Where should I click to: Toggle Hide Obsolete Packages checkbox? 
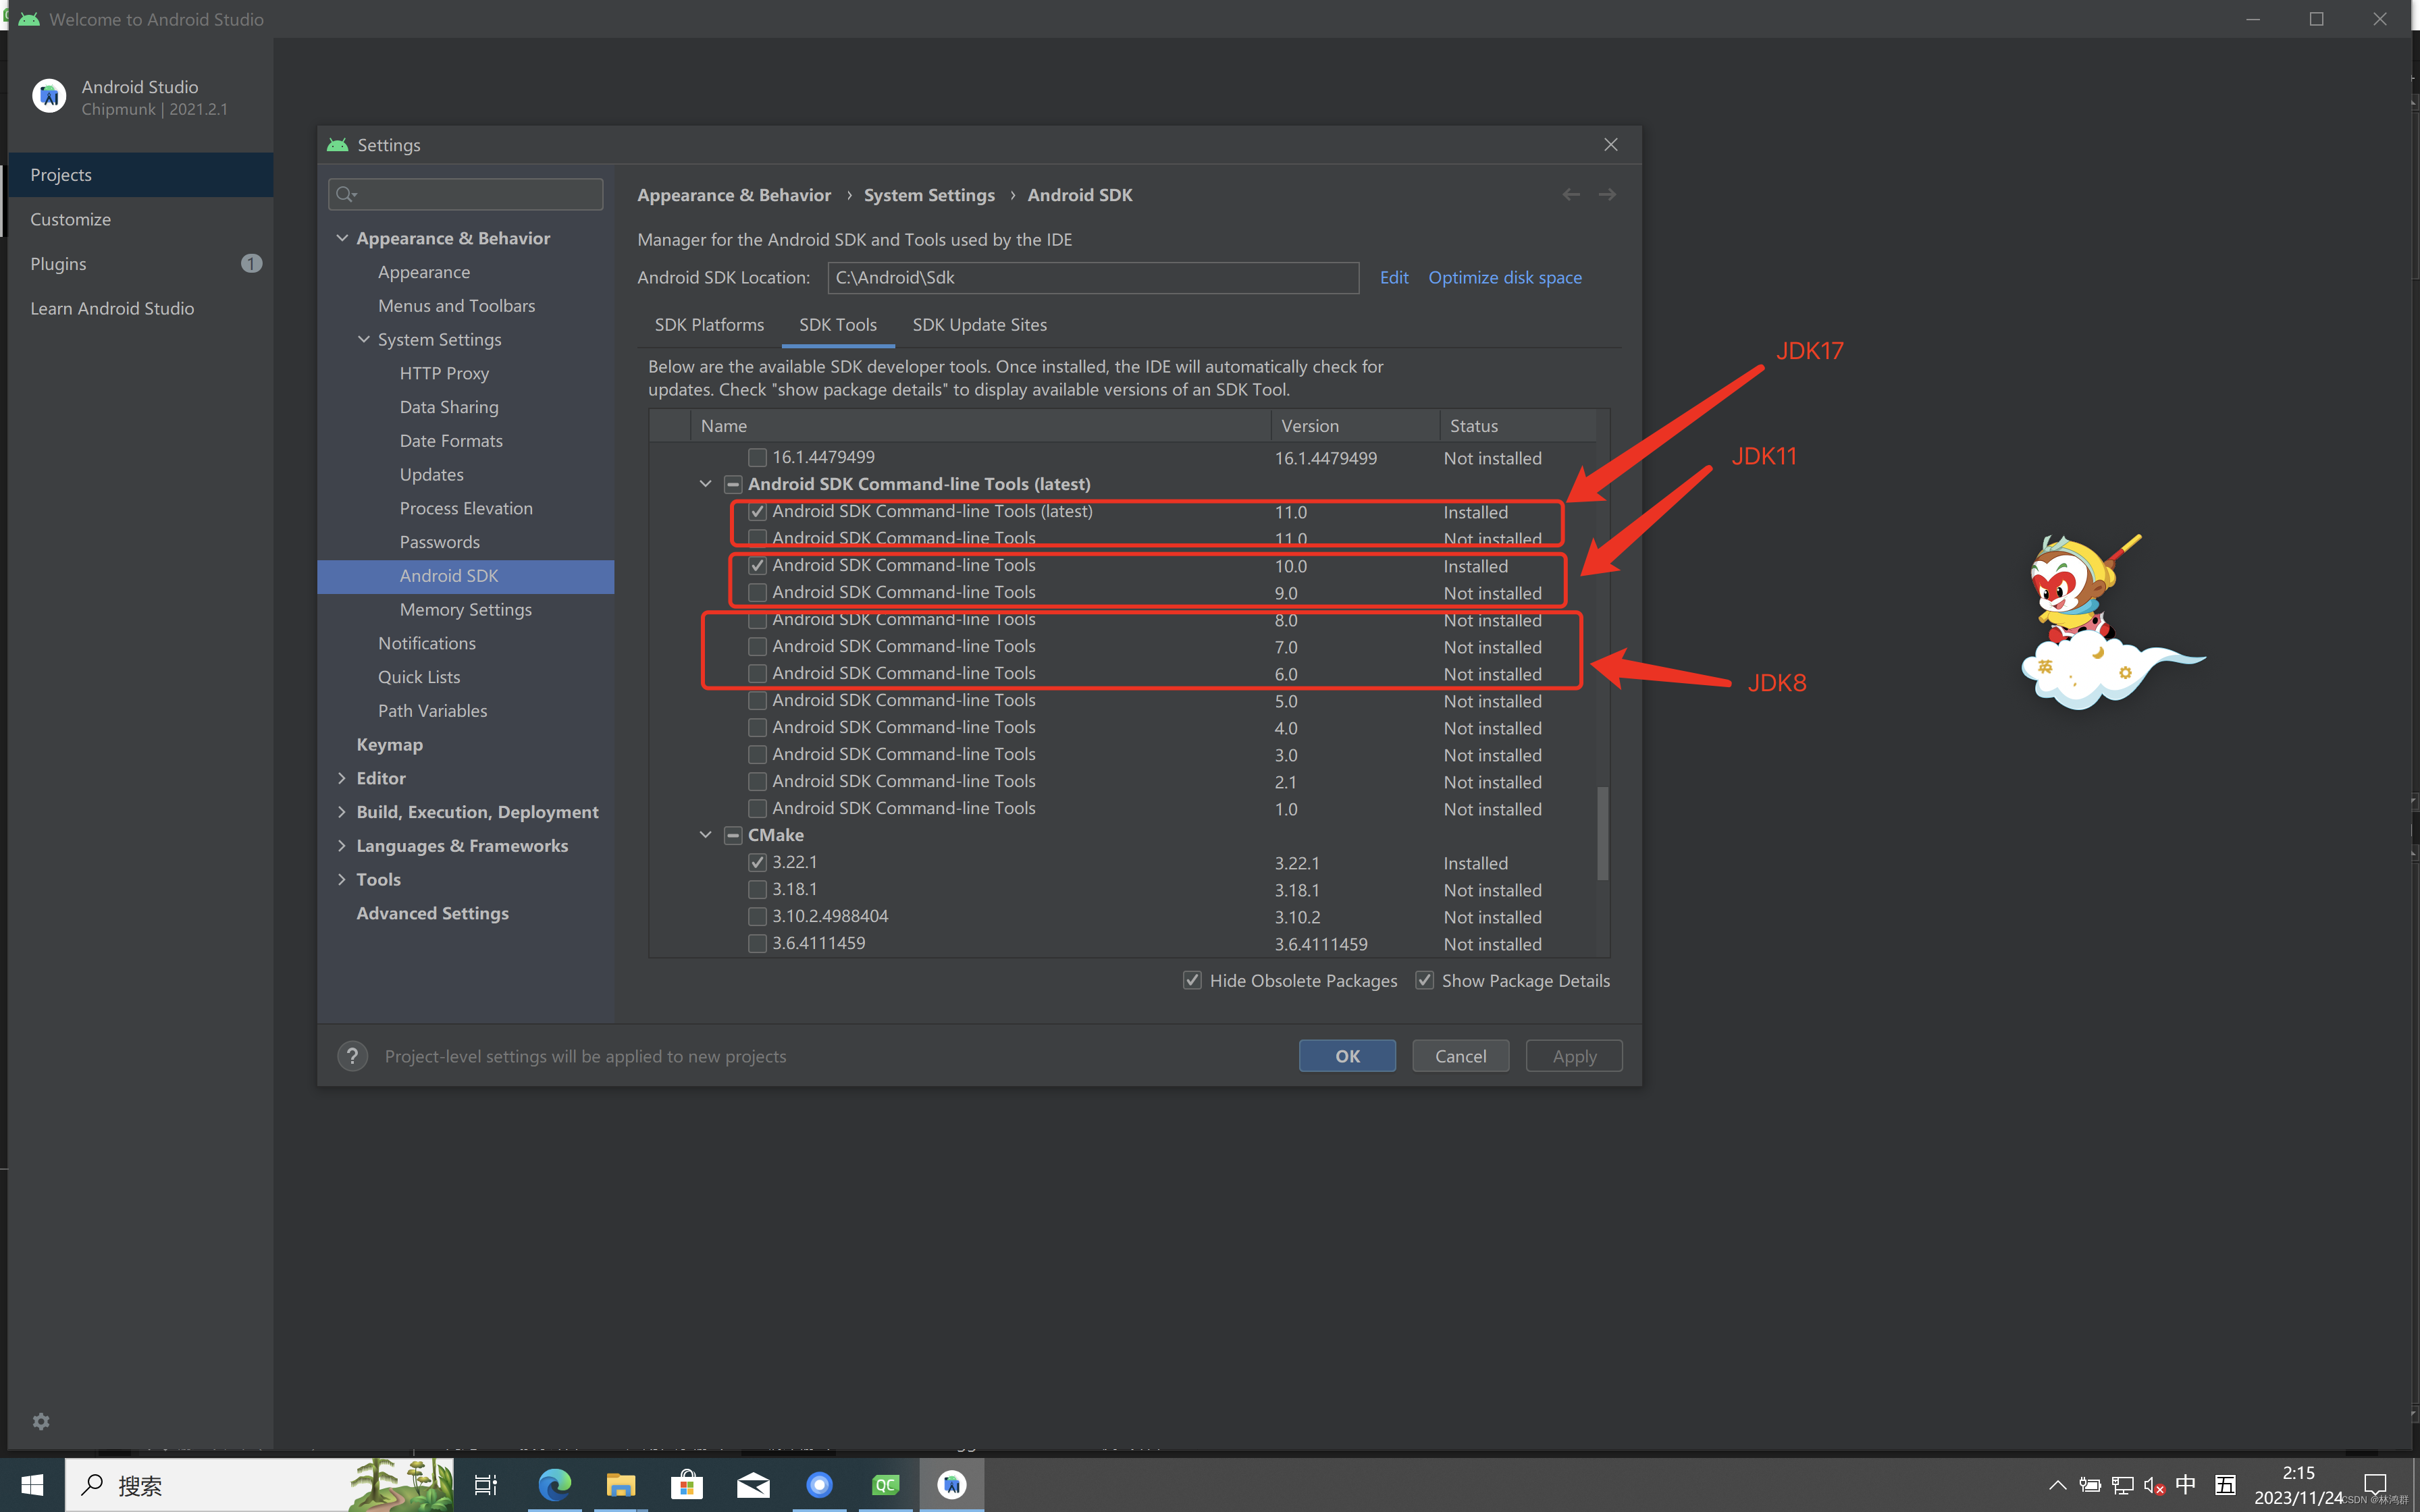pos(1192,980)
